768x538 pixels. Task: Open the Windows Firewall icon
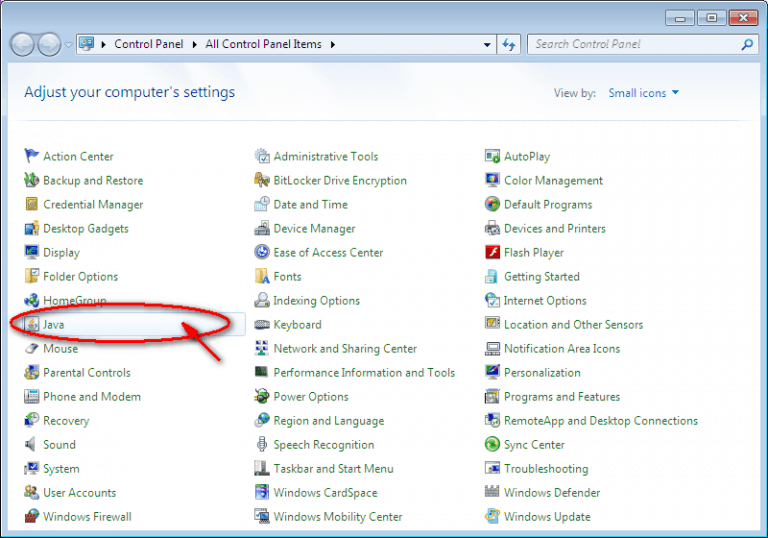click(x=31, y=516)
